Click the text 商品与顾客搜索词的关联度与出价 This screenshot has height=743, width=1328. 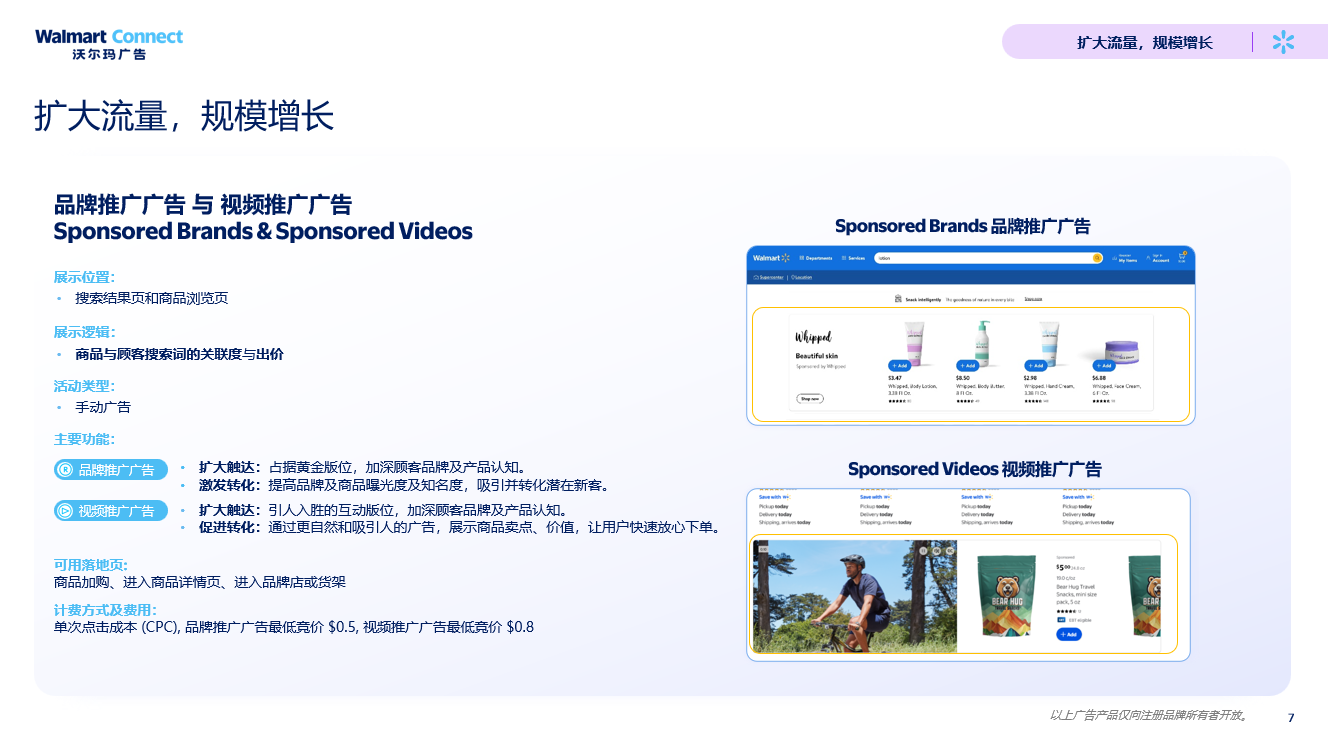pos(179,354)
